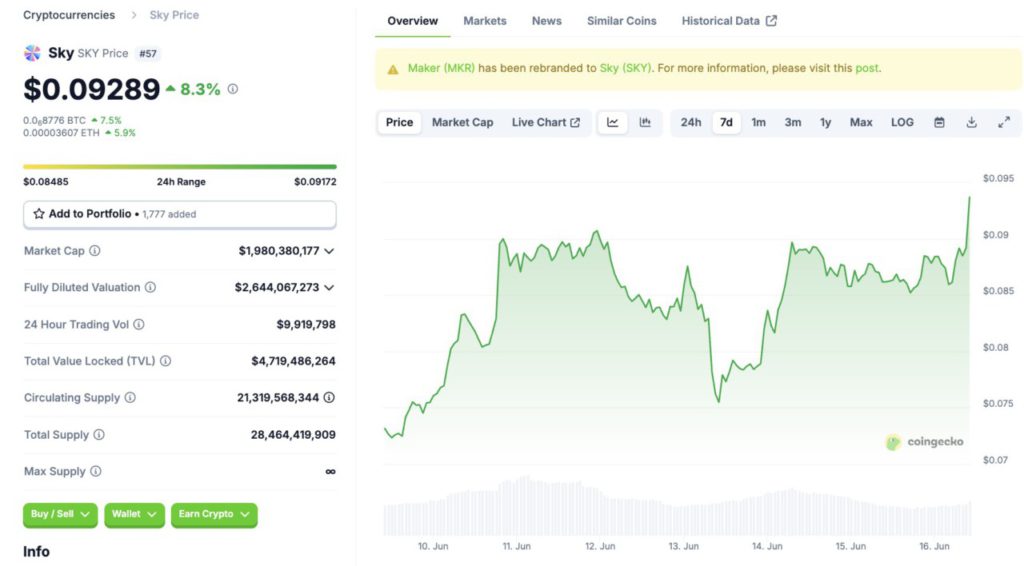Open the Fully Diluted Valuation info icon
Viewport: 1024px width, 566px height.
(150, 287)
